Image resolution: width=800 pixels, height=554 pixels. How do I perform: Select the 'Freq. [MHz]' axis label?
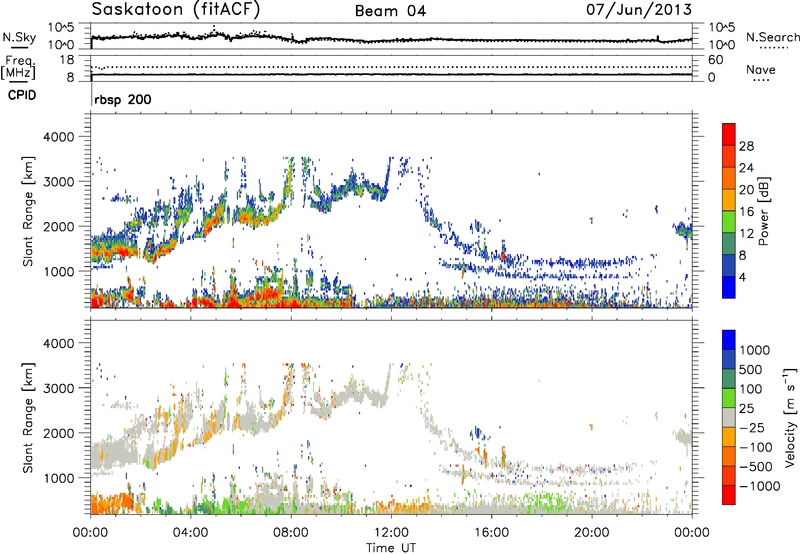(x=19, y=67)
